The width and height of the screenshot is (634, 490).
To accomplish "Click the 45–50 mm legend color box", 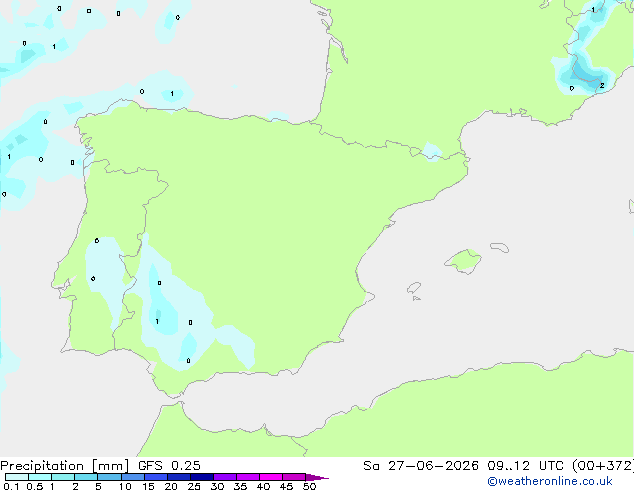I will [x=294, y=477].
